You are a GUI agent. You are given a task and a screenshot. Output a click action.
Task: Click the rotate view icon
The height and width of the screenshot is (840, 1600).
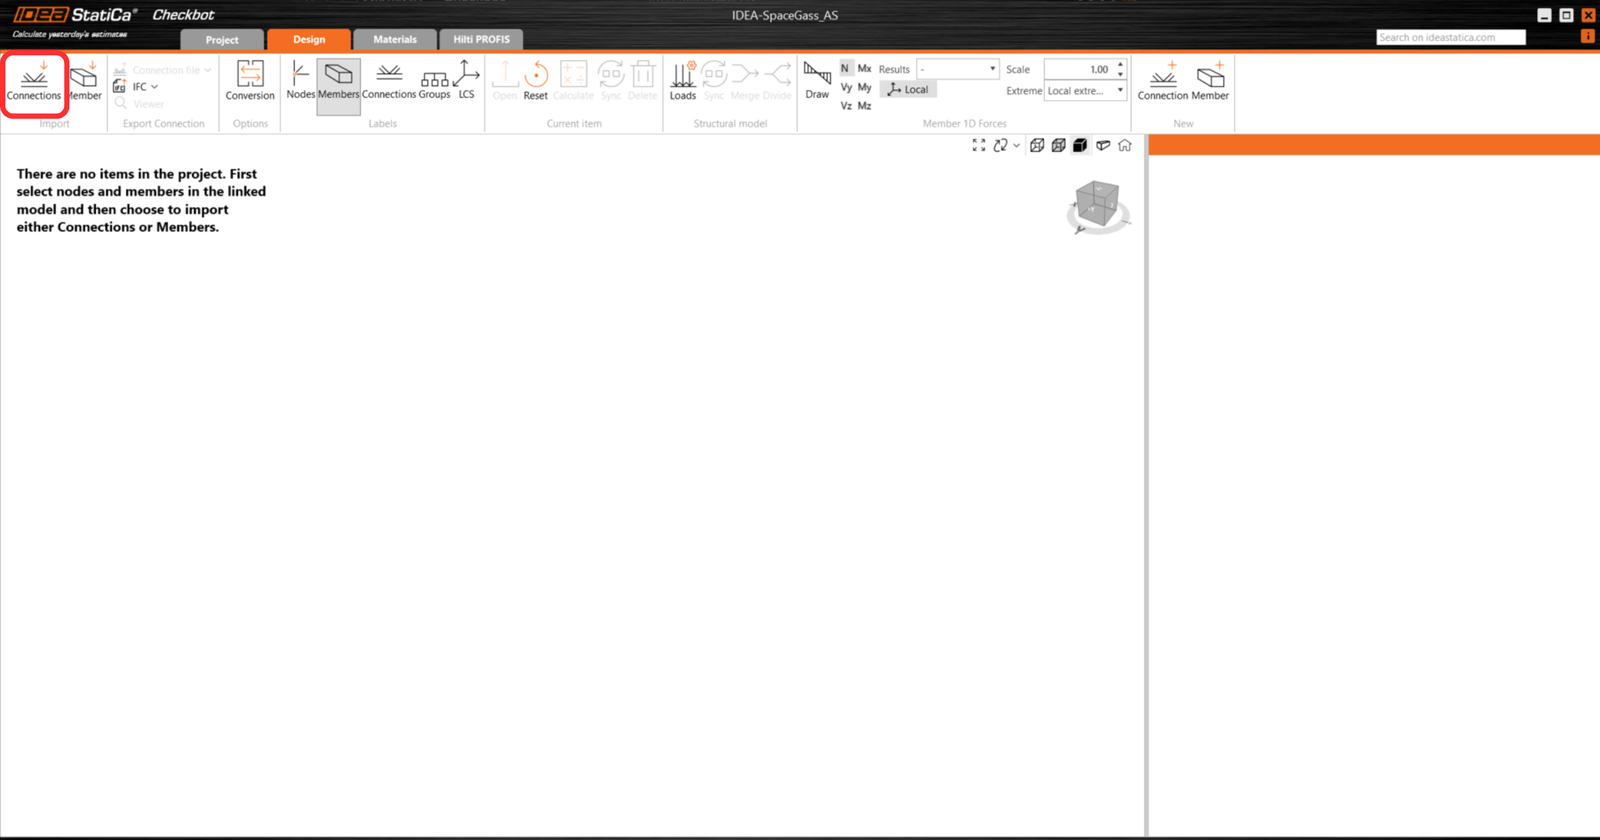click(x=1000, y=146)
